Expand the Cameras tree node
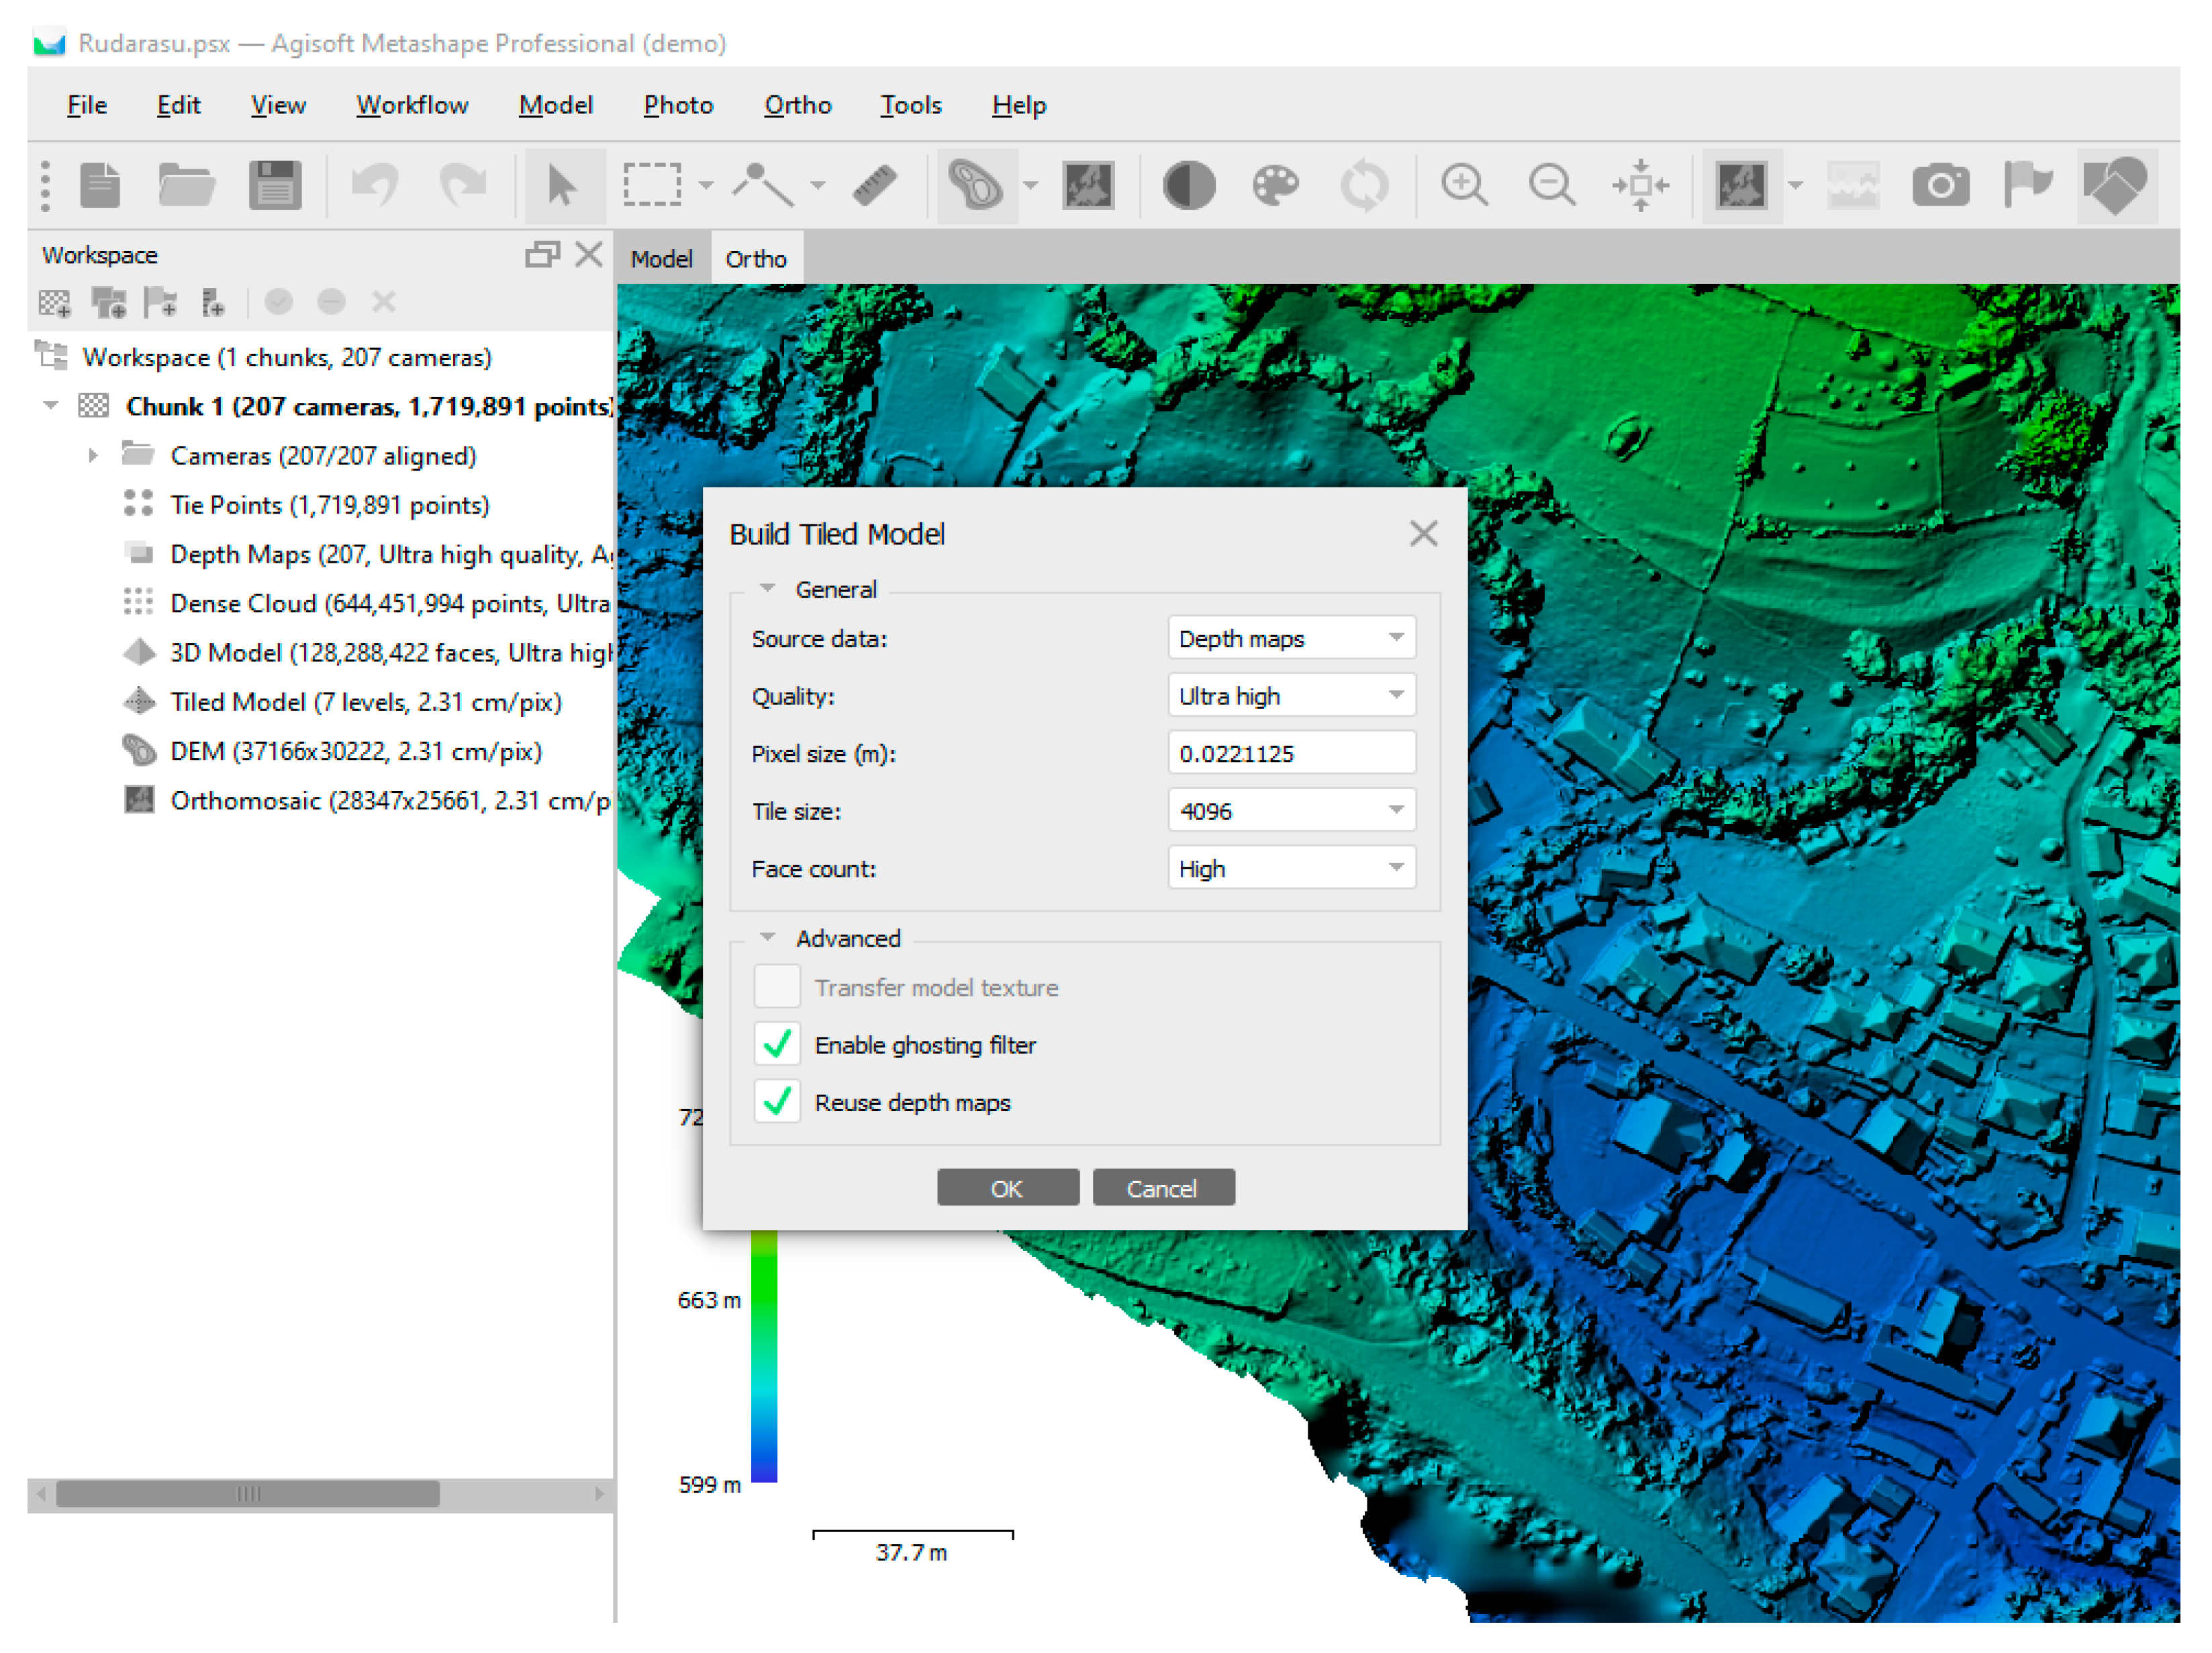2212x1653 pixels. 93,456
